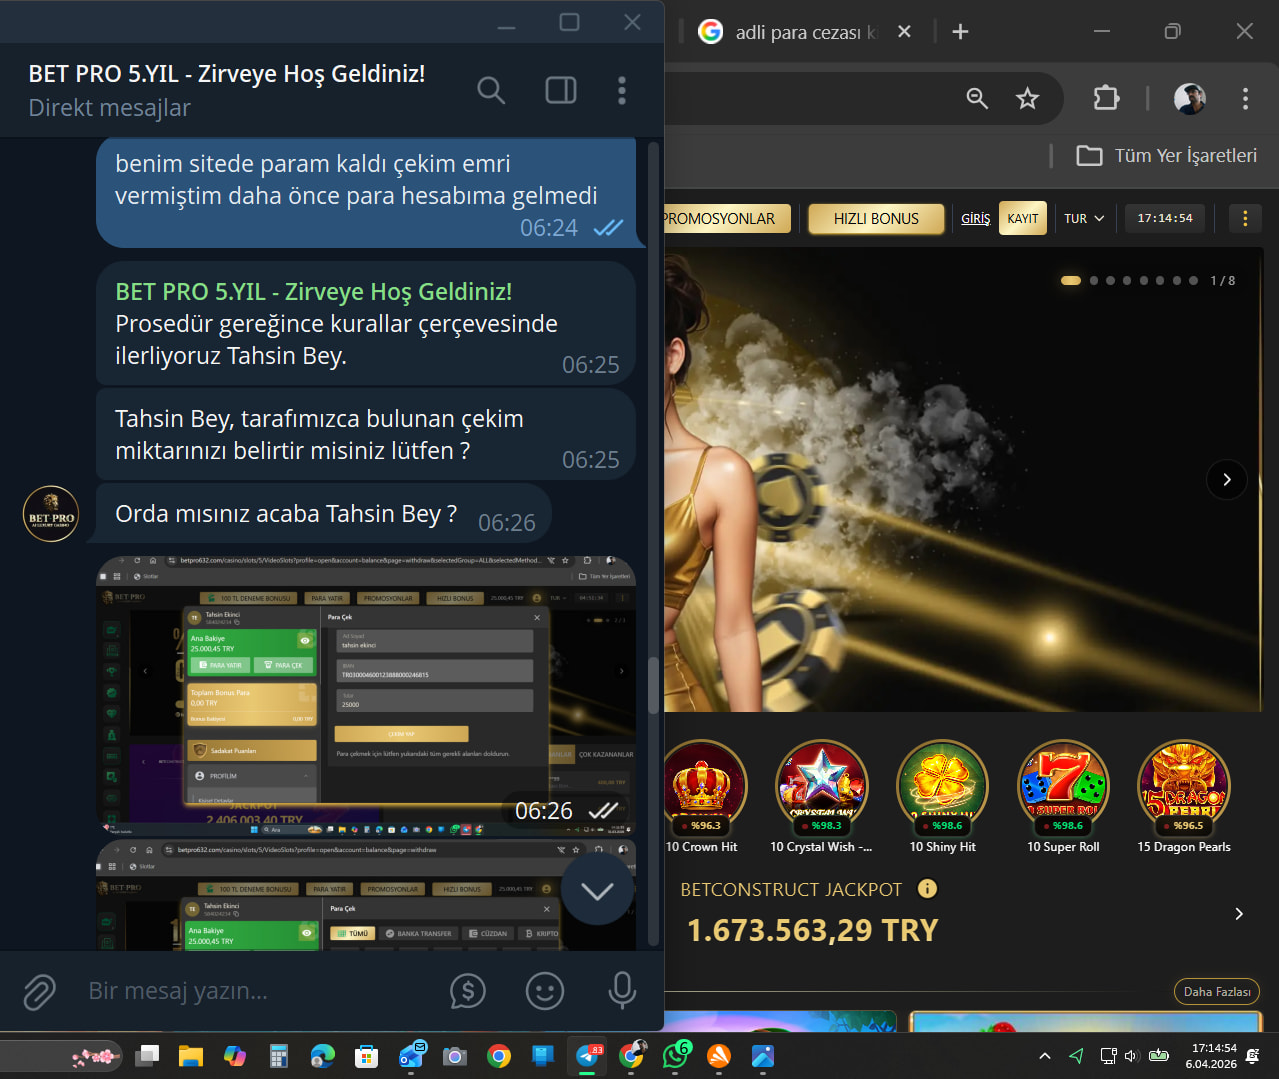Open the PROMOSYONLAR menu item
Viewport: 1279px width, 1079px height.
pyautogui.click(x=720, y=219)
